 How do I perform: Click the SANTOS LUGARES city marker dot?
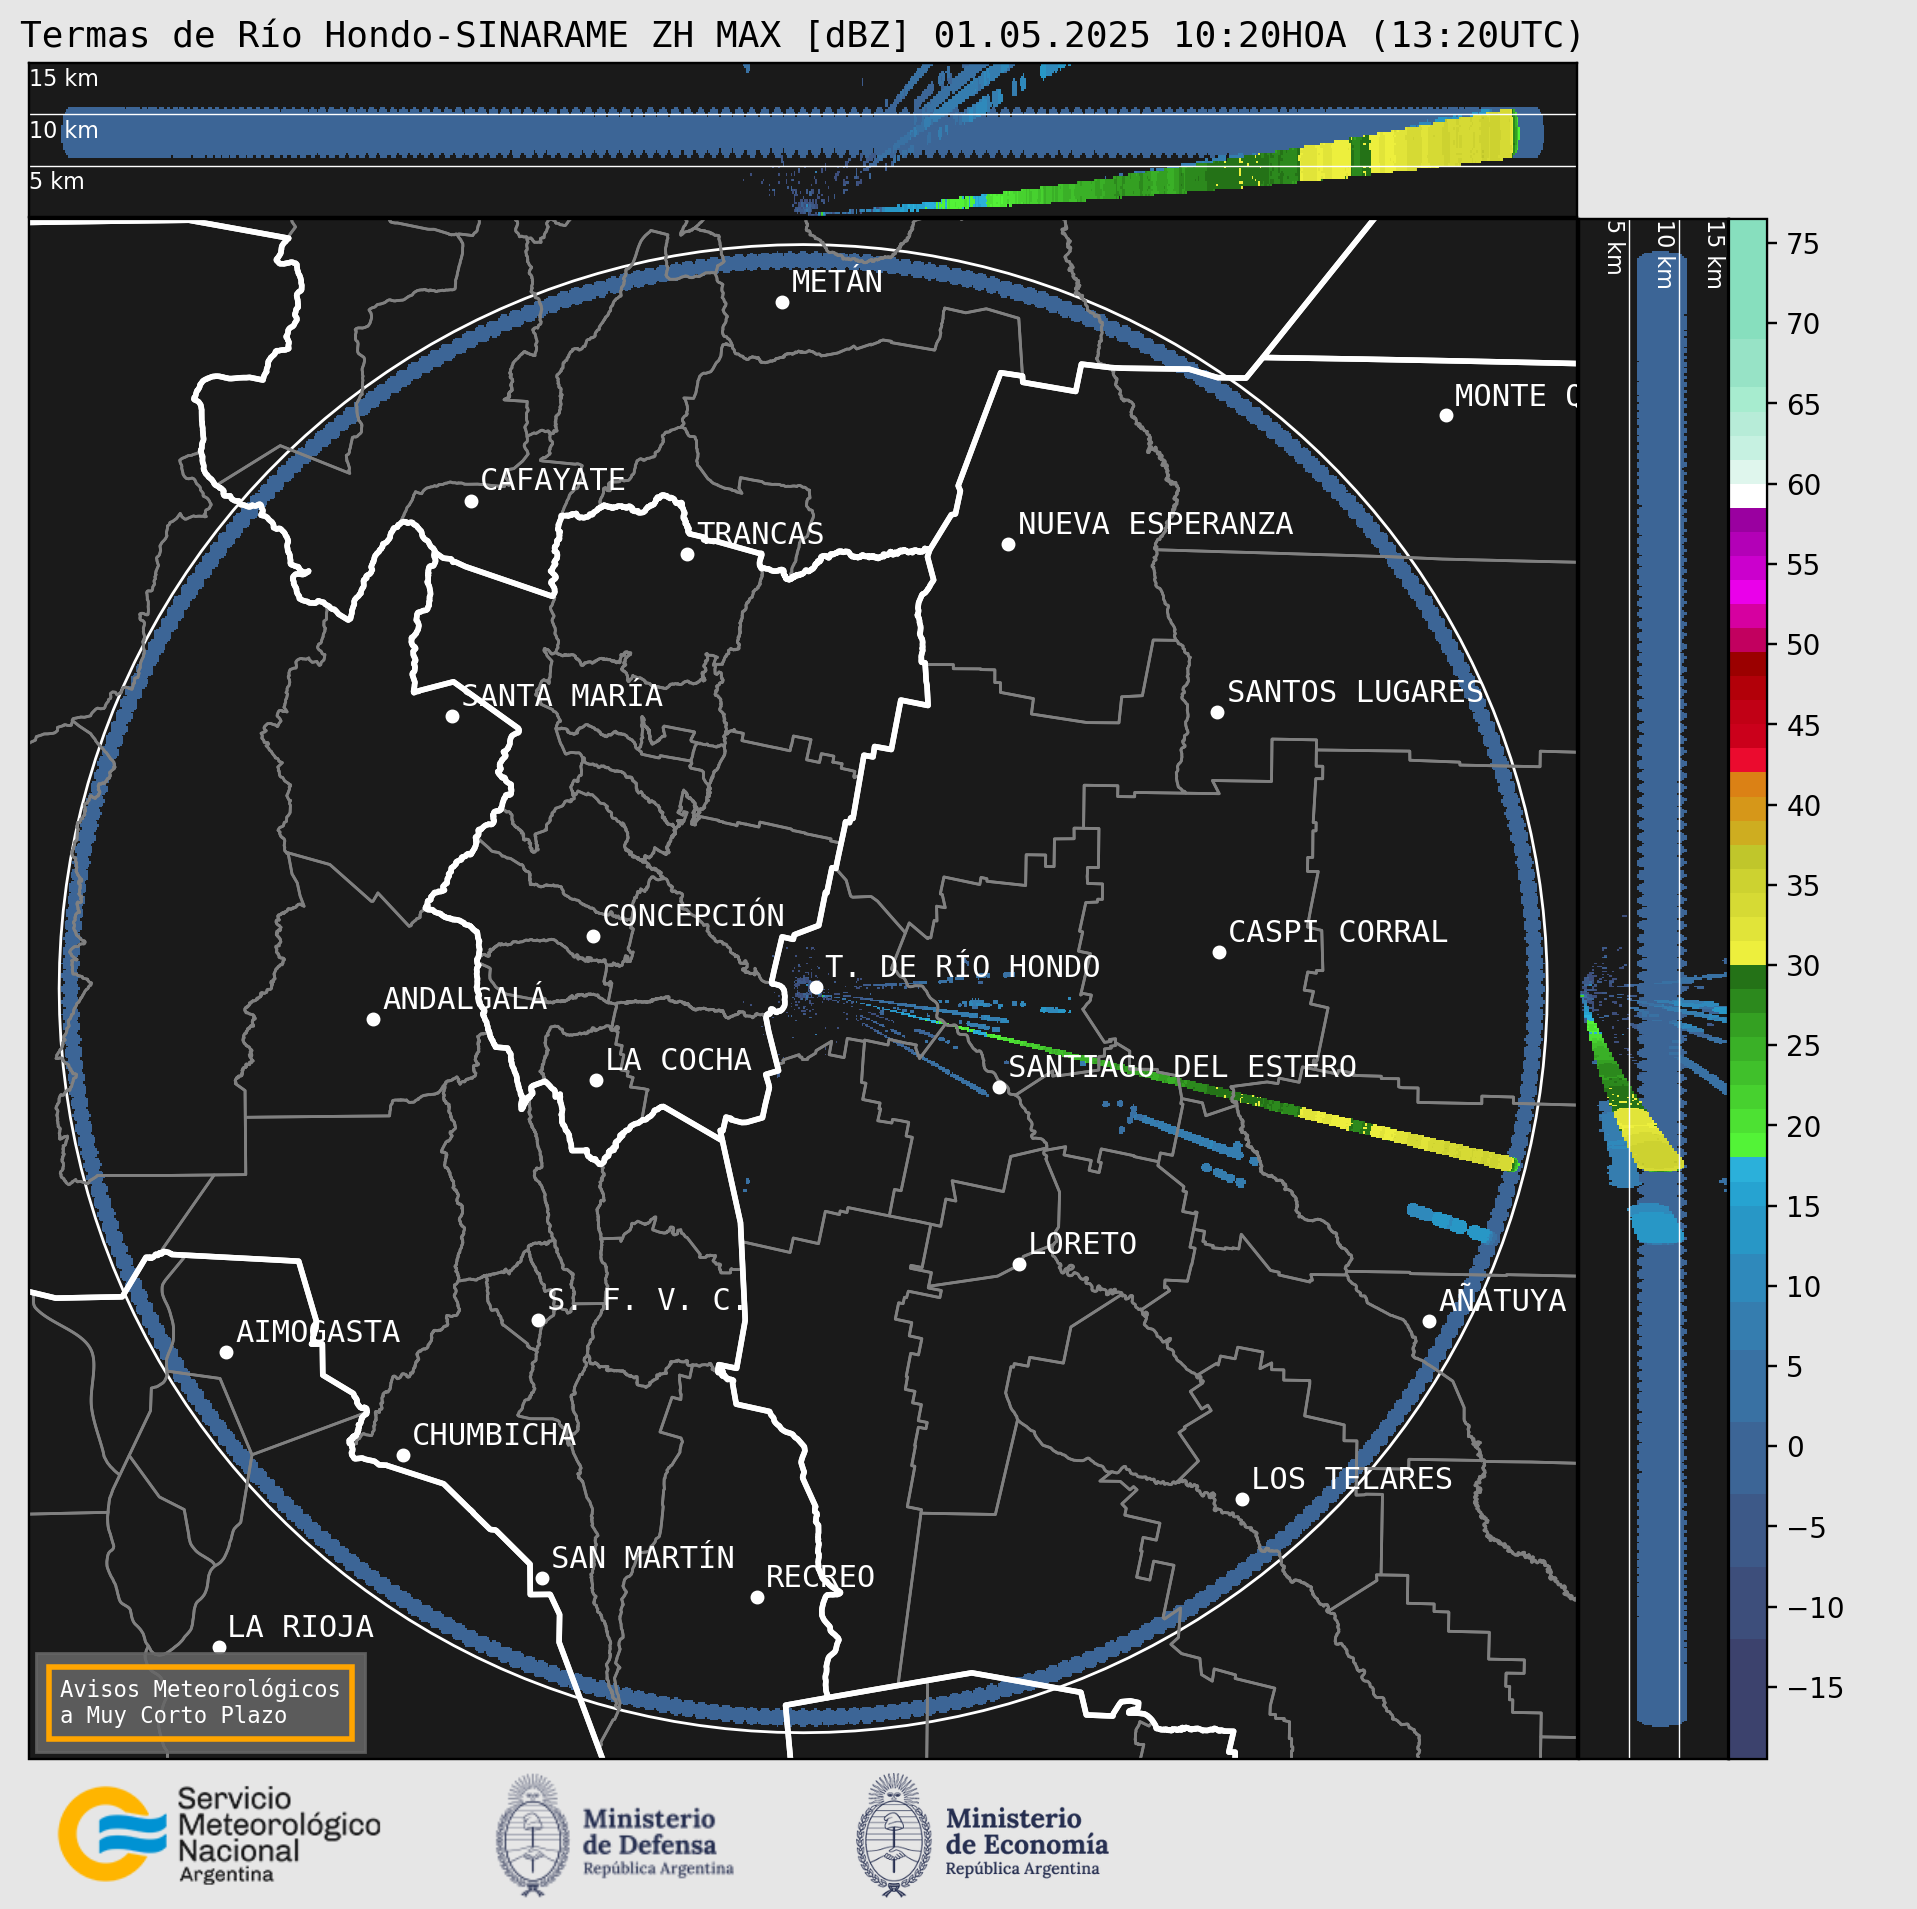click(1217, 712)
